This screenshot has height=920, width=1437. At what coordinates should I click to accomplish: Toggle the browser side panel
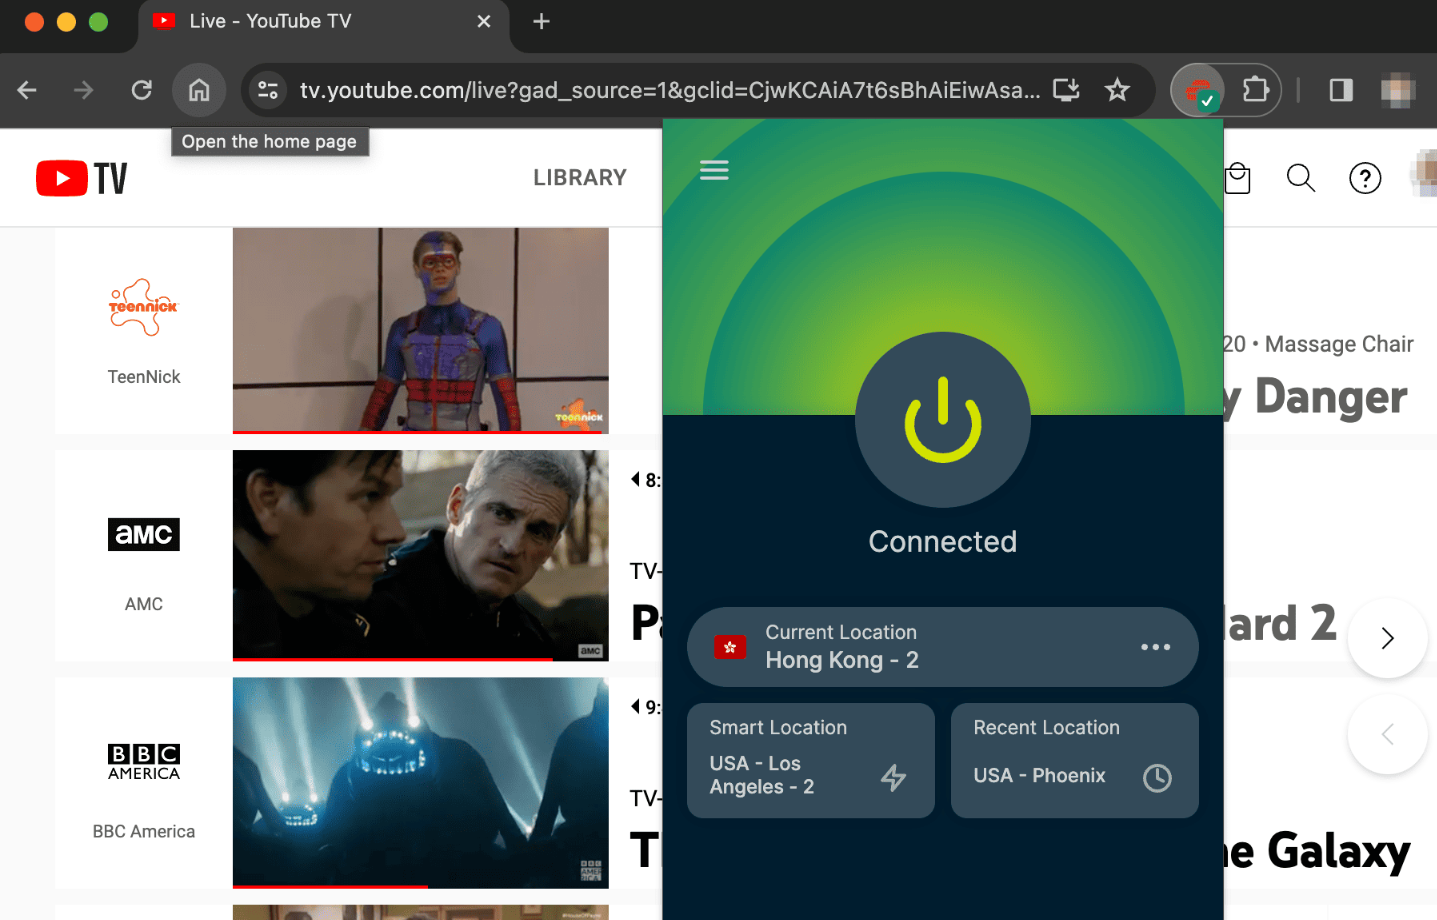(1341, 91)
